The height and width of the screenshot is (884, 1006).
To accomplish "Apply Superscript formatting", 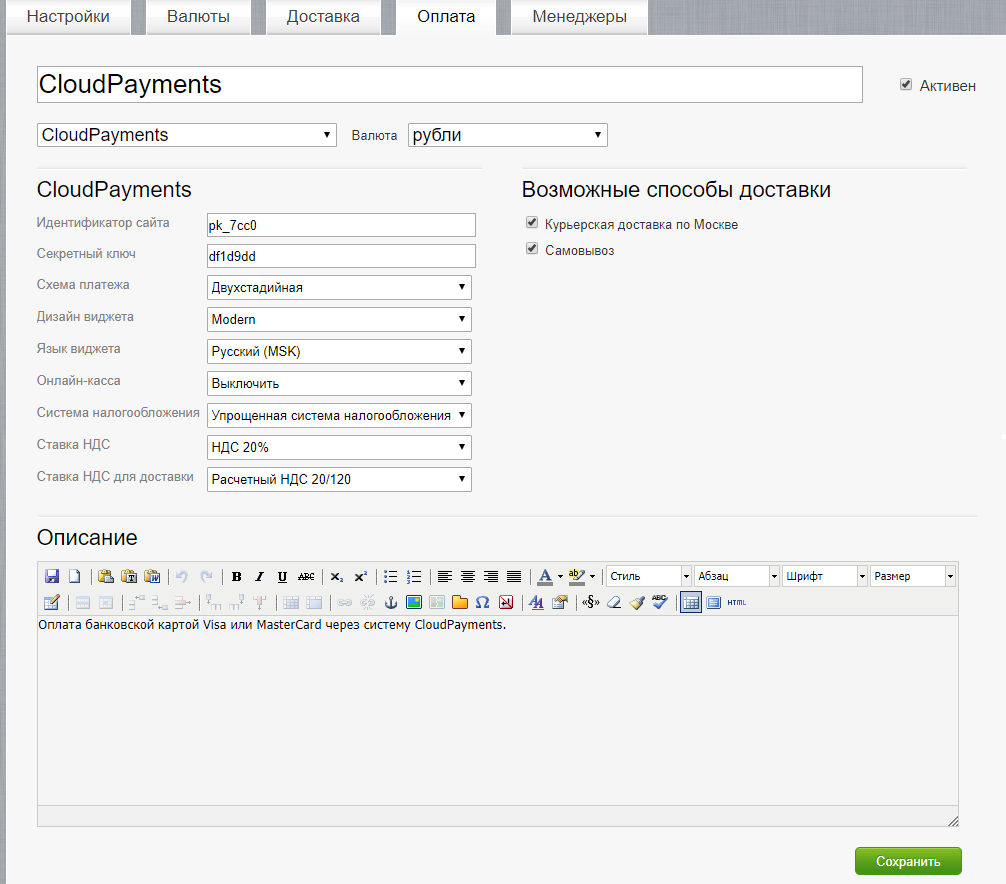I will [x=361, y=576].
